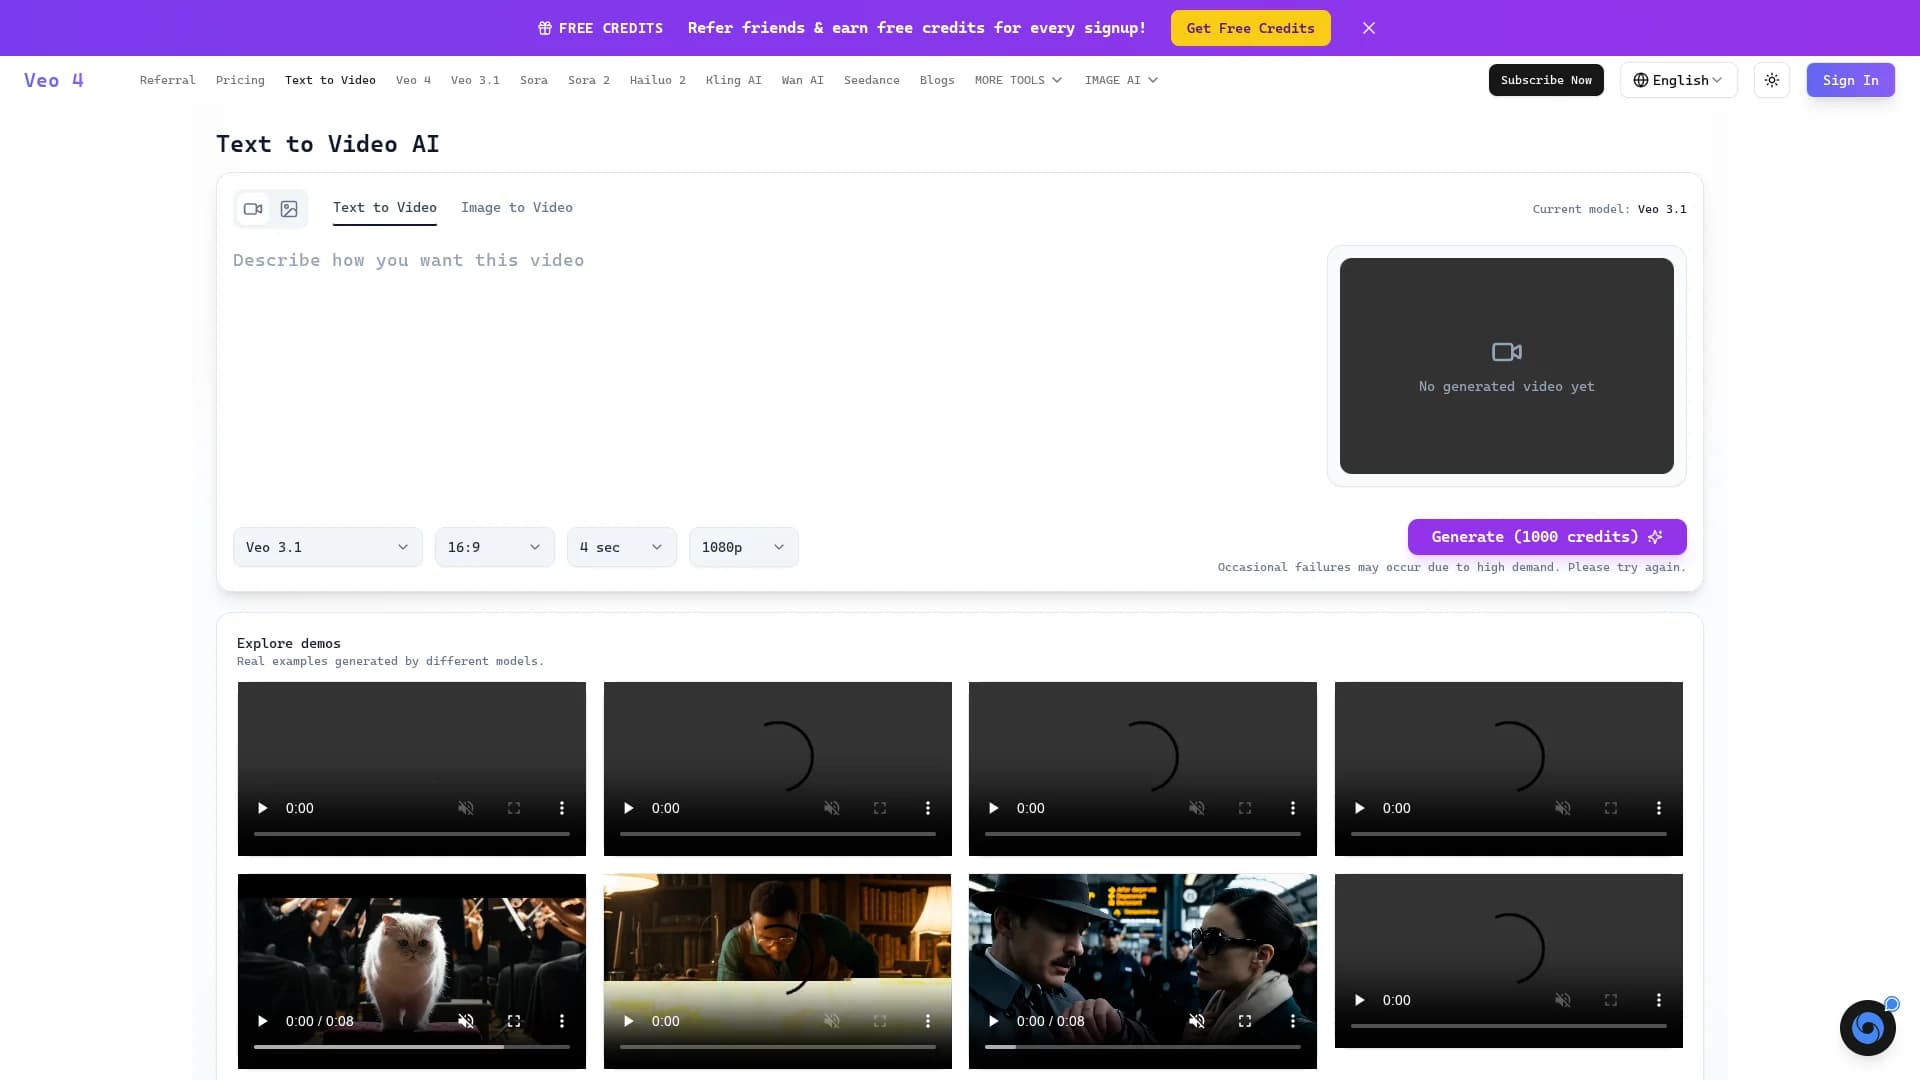This screenshot has width=1920, height=1080.
Task: Open more options on library demo video
Action: [928, 1021]
